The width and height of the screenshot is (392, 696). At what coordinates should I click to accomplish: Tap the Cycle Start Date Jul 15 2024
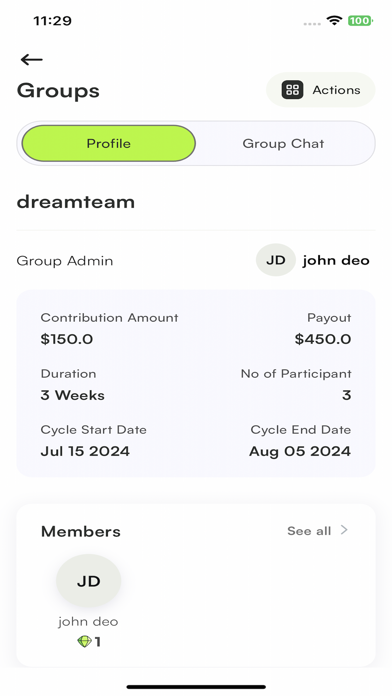coord(85,451)
